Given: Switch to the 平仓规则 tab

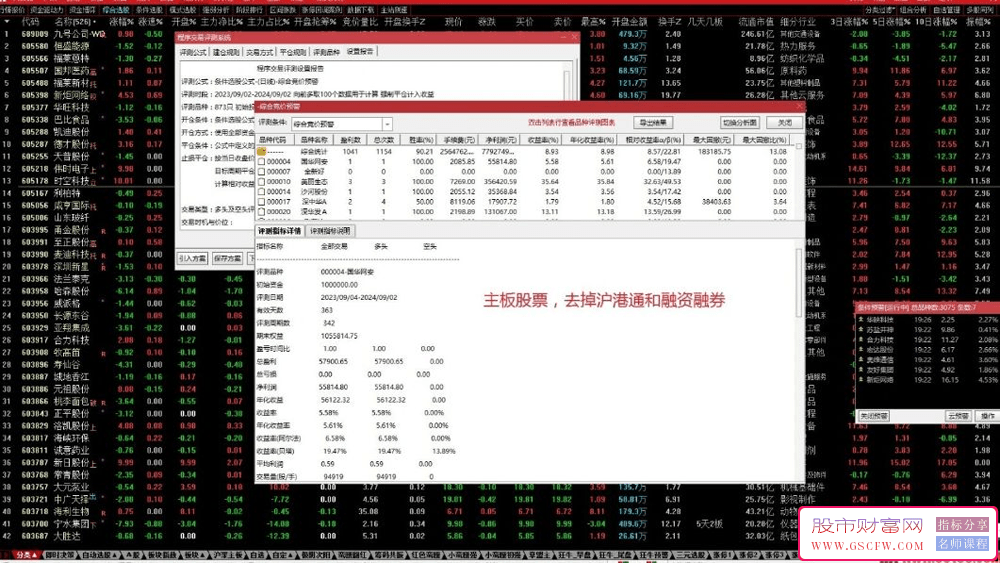Looking at the screenshot, I should coord(292,52).
